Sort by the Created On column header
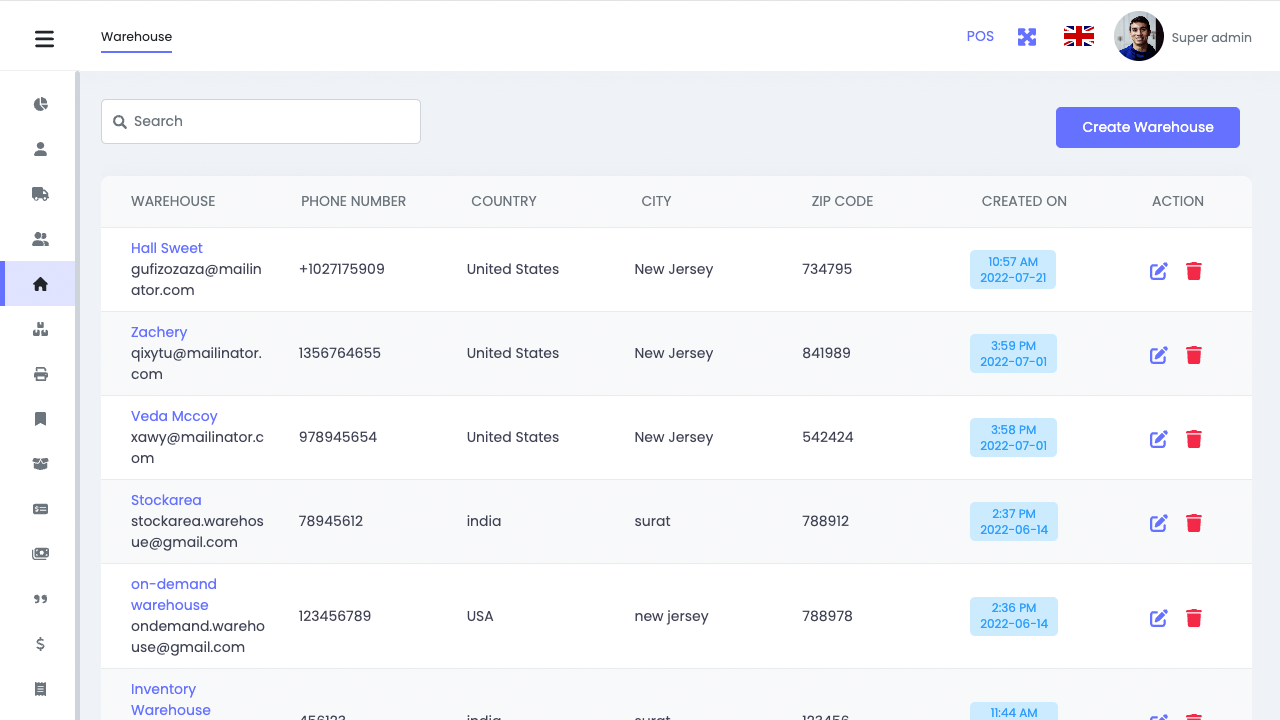 click(x=1024, y=201)
